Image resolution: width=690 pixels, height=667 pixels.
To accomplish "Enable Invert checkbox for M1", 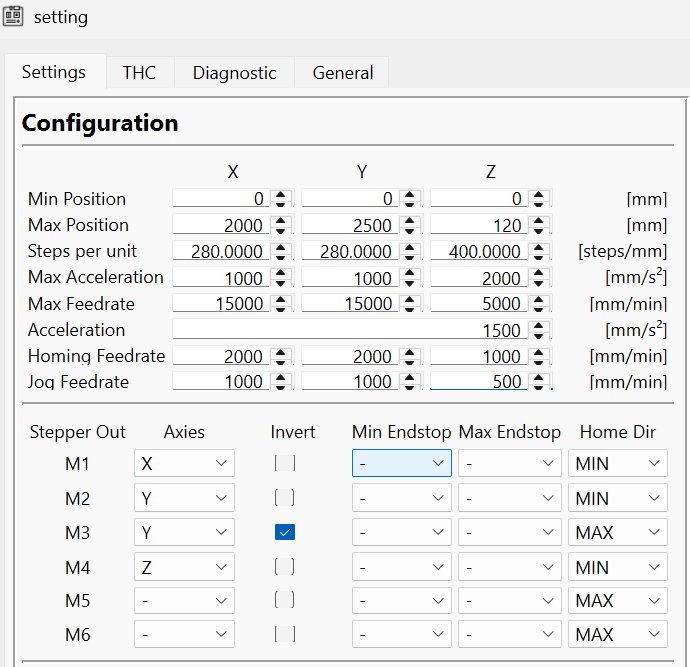I will coord(285,463).
